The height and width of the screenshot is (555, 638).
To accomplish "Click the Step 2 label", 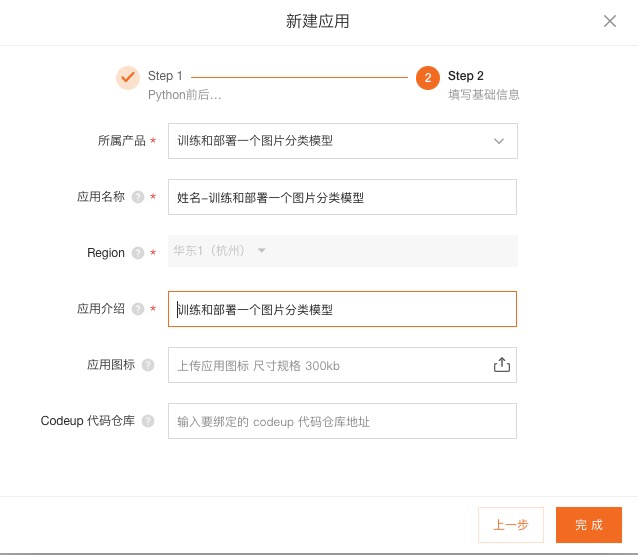I will 465,76.
